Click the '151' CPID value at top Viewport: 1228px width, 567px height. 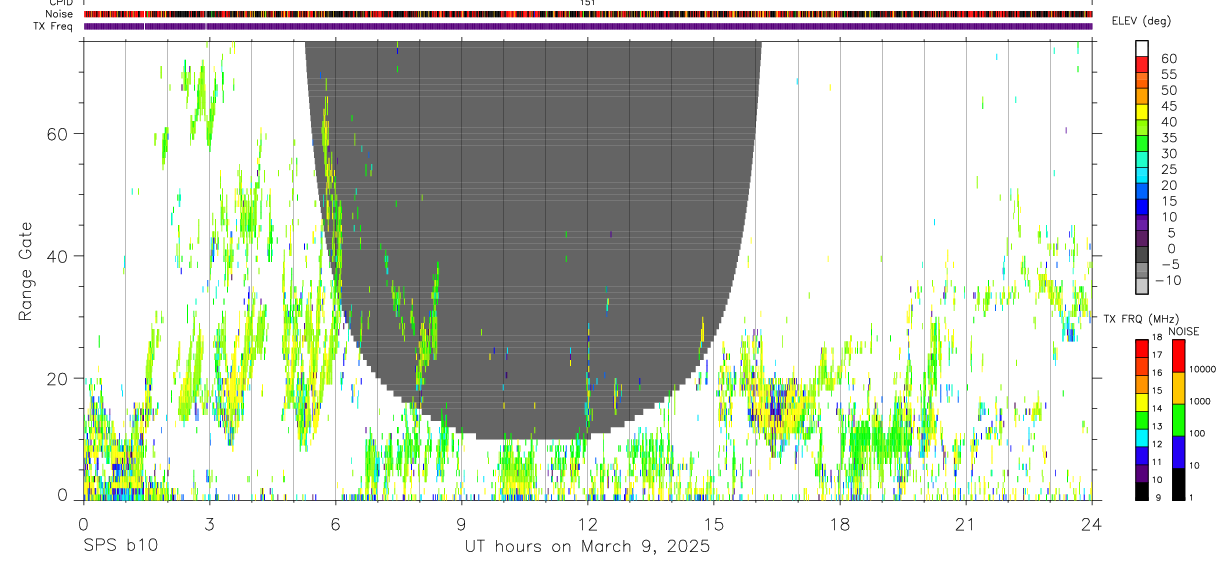click(x=587, y=3)
